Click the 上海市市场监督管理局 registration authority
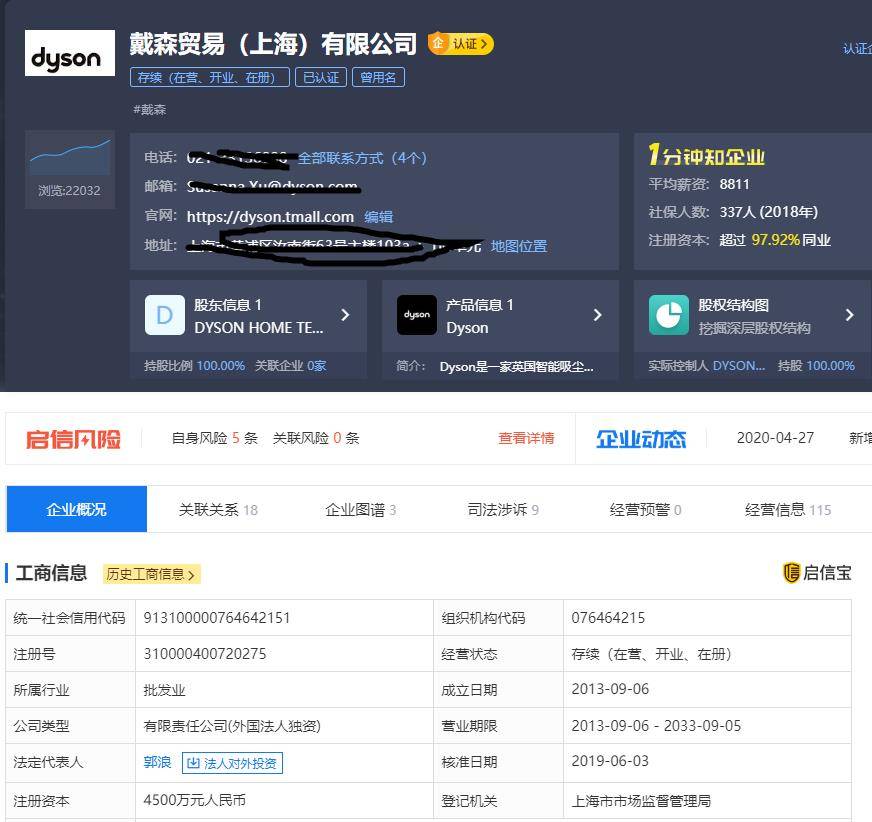872x822 pixels. click(641, 801)
